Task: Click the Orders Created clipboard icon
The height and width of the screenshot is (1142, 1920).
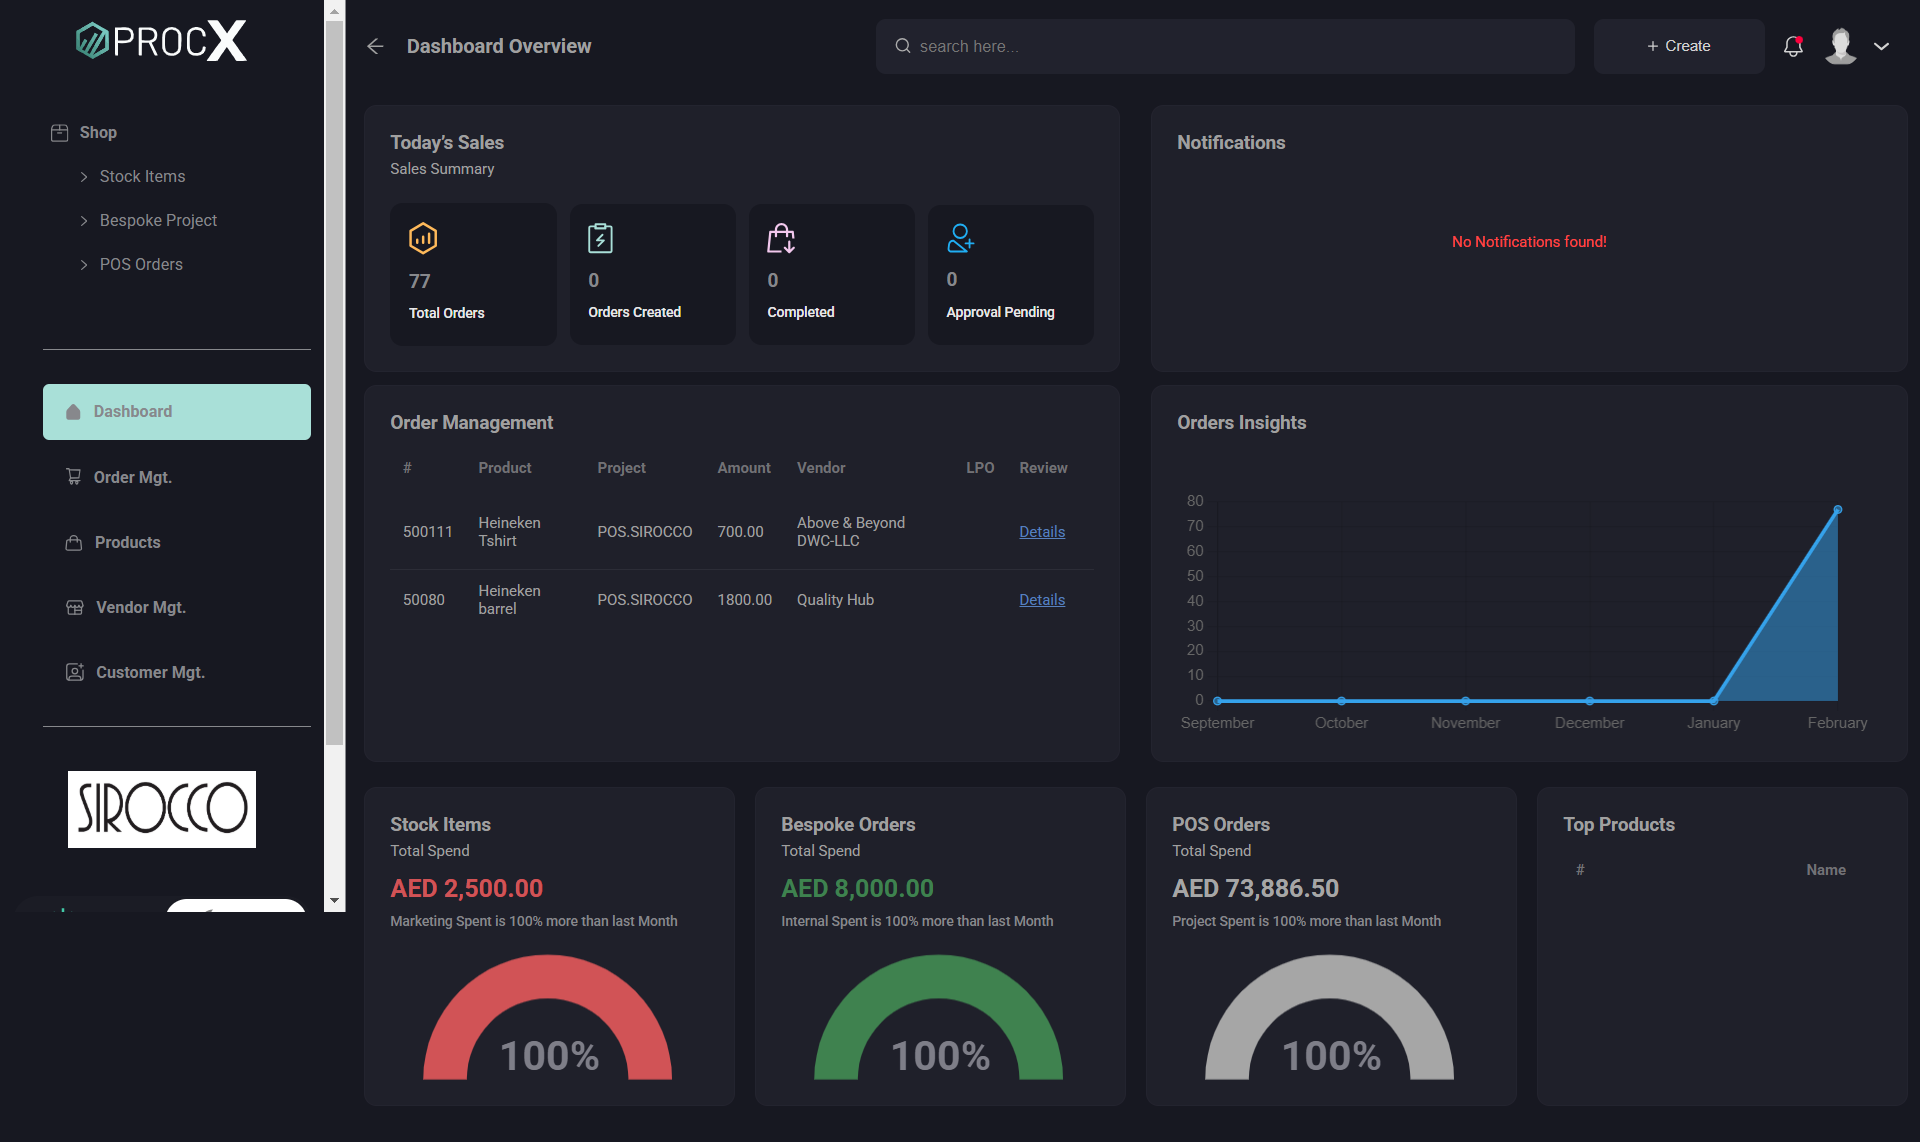Action: (600, 238)
